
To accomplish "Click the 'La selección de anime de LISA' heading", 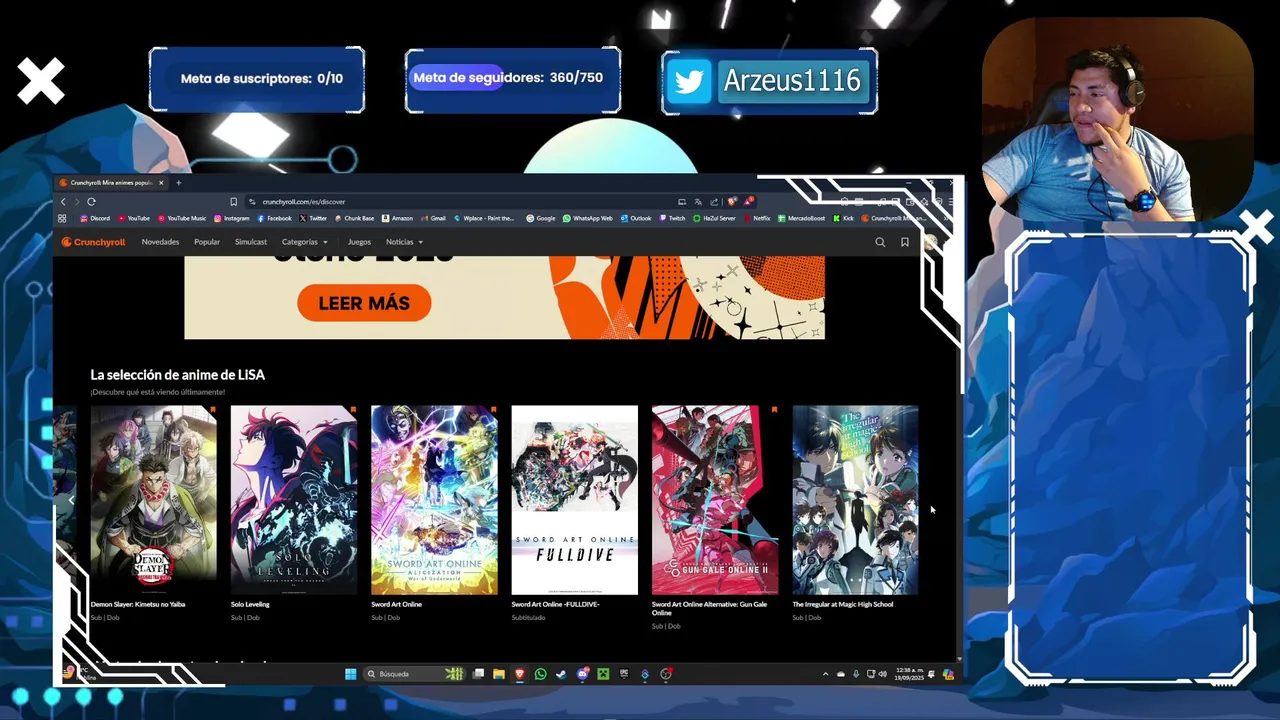I will (x=178, y=375).
